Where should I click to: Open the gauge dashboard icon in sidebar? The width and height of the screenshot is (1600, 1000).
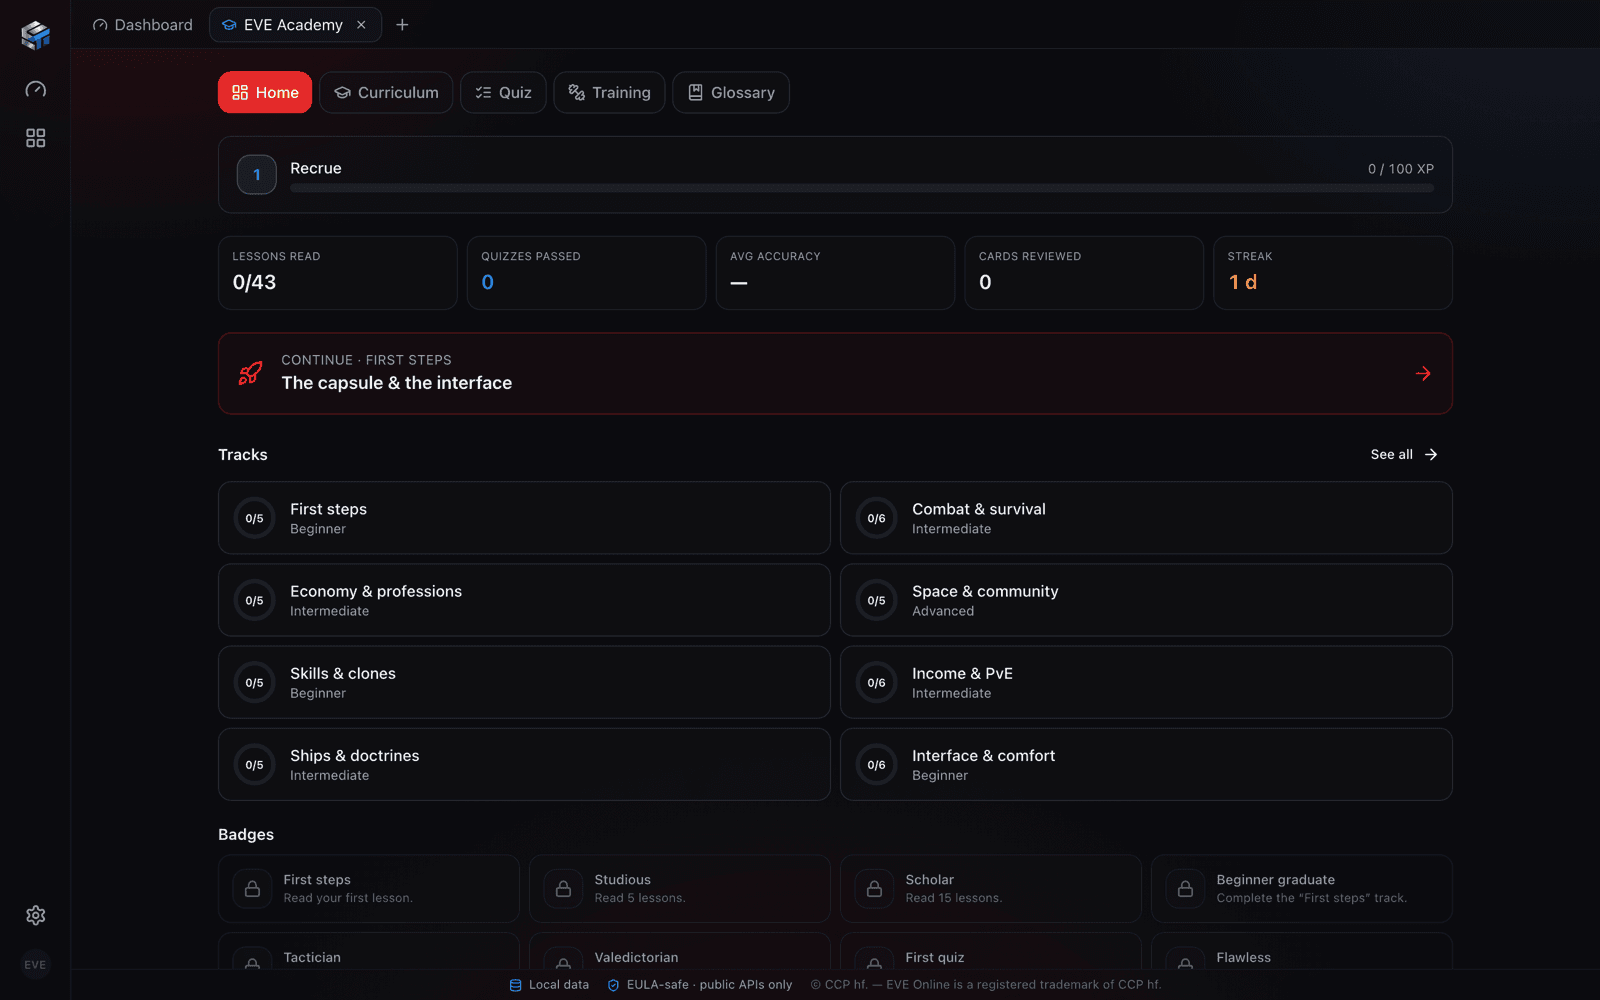(x=35, y=89)
